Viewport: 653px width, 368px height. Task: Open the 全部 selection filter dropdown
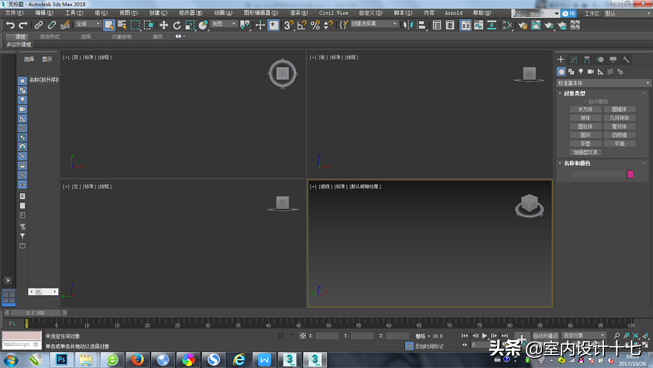88,24
